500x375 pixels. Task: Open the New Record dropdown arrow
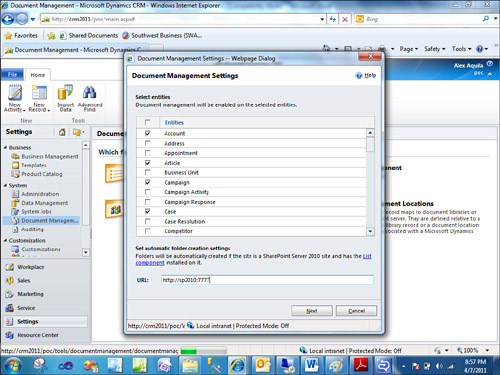point(49,110)
